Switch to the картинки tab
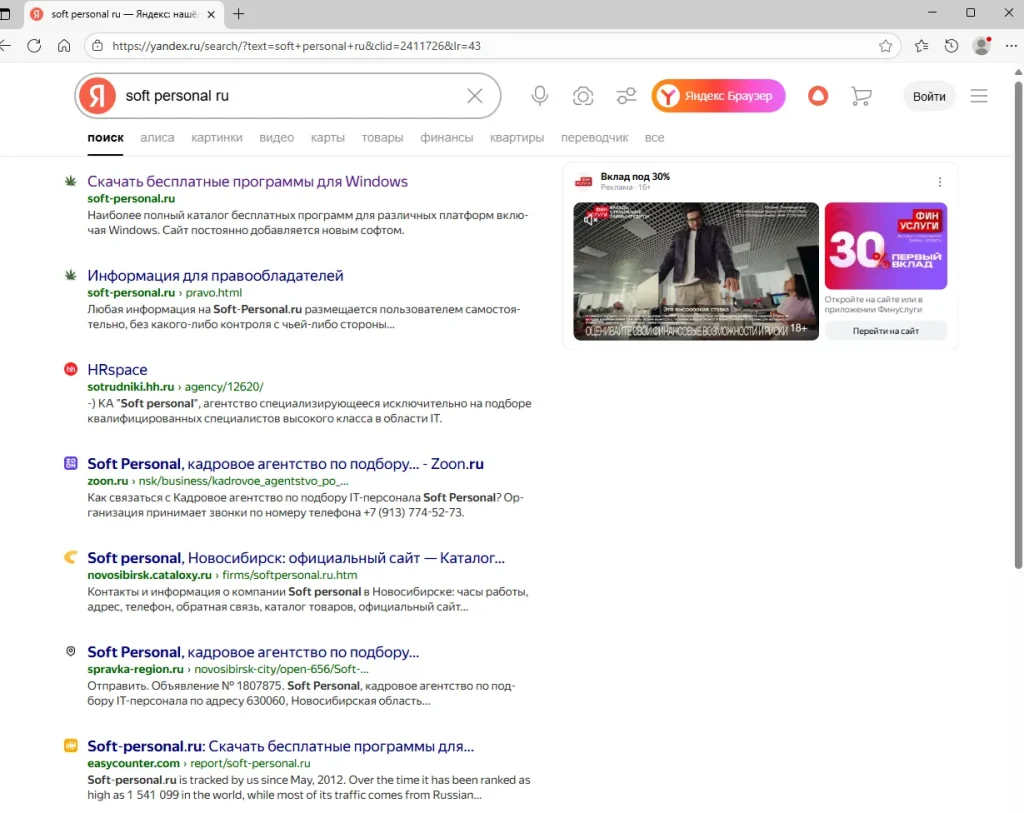The width and height of the screenshot is (1024, 813). (216, 138)
